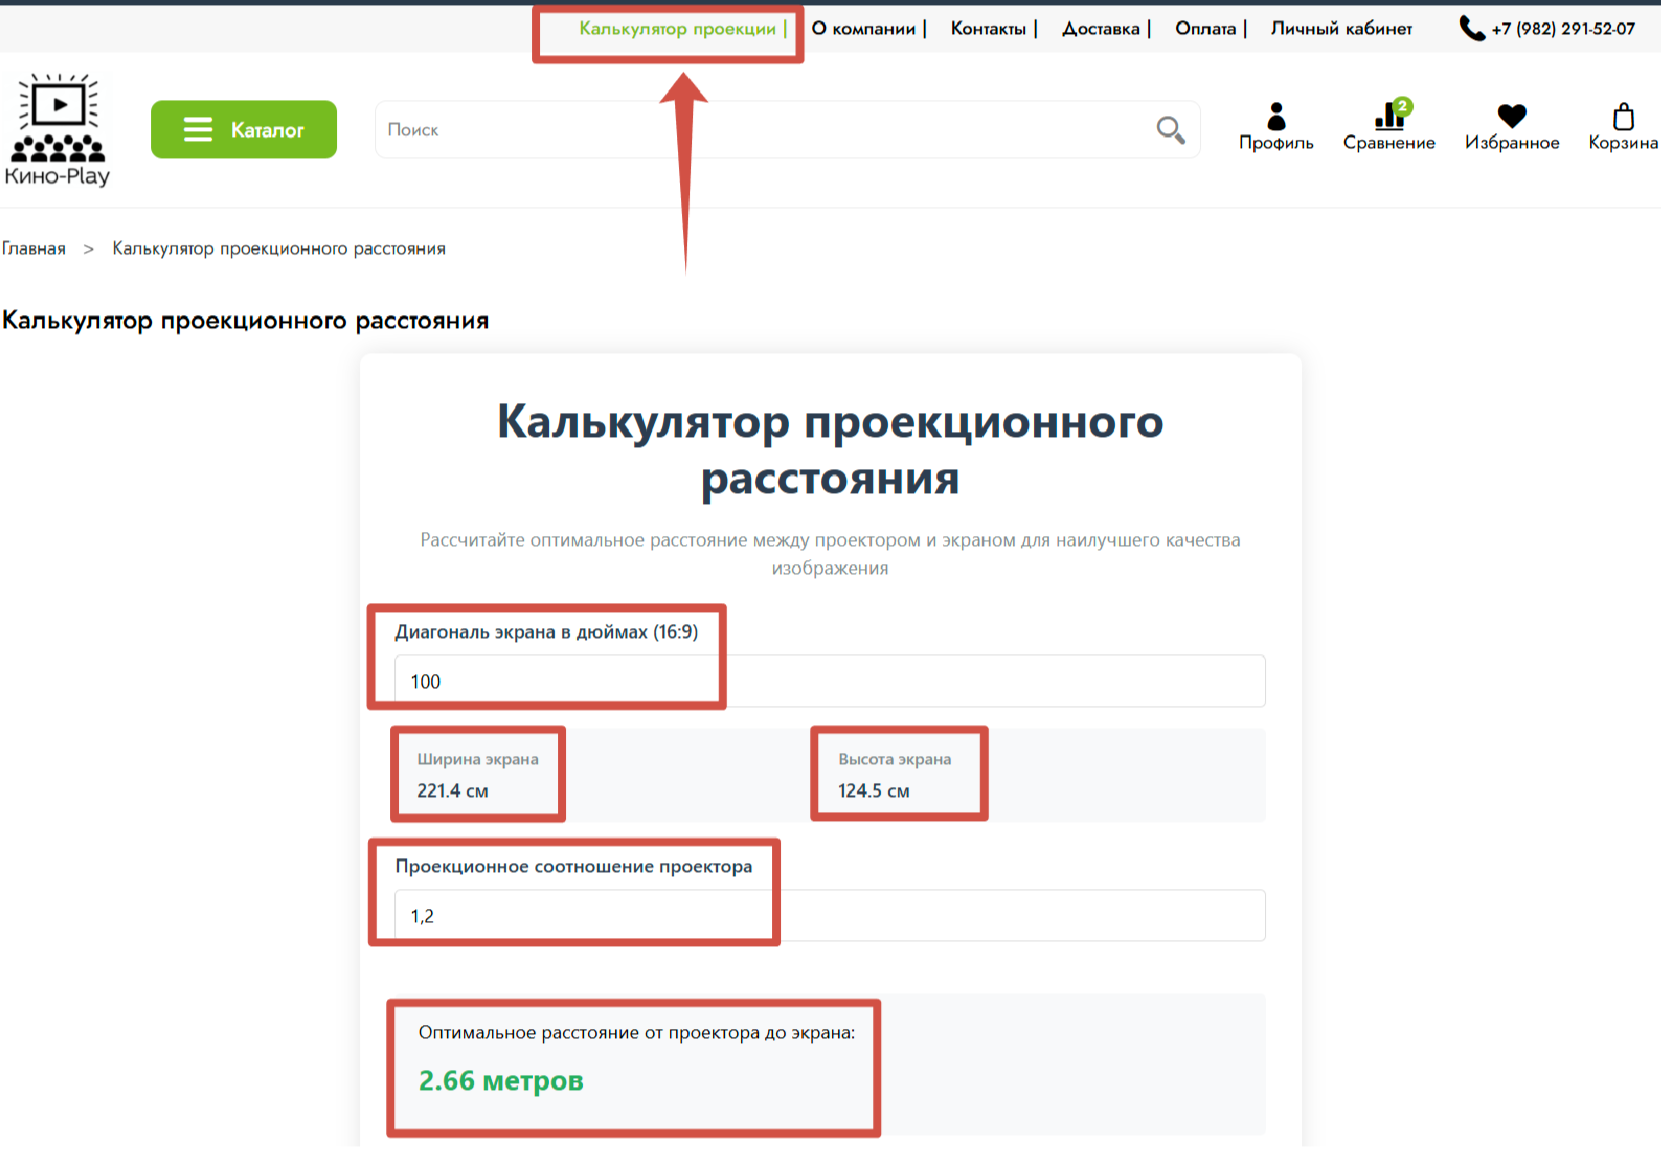This screenshot has height=1153, width=1661.
Task: Click the screen diagonal input field
Action: 830,681
